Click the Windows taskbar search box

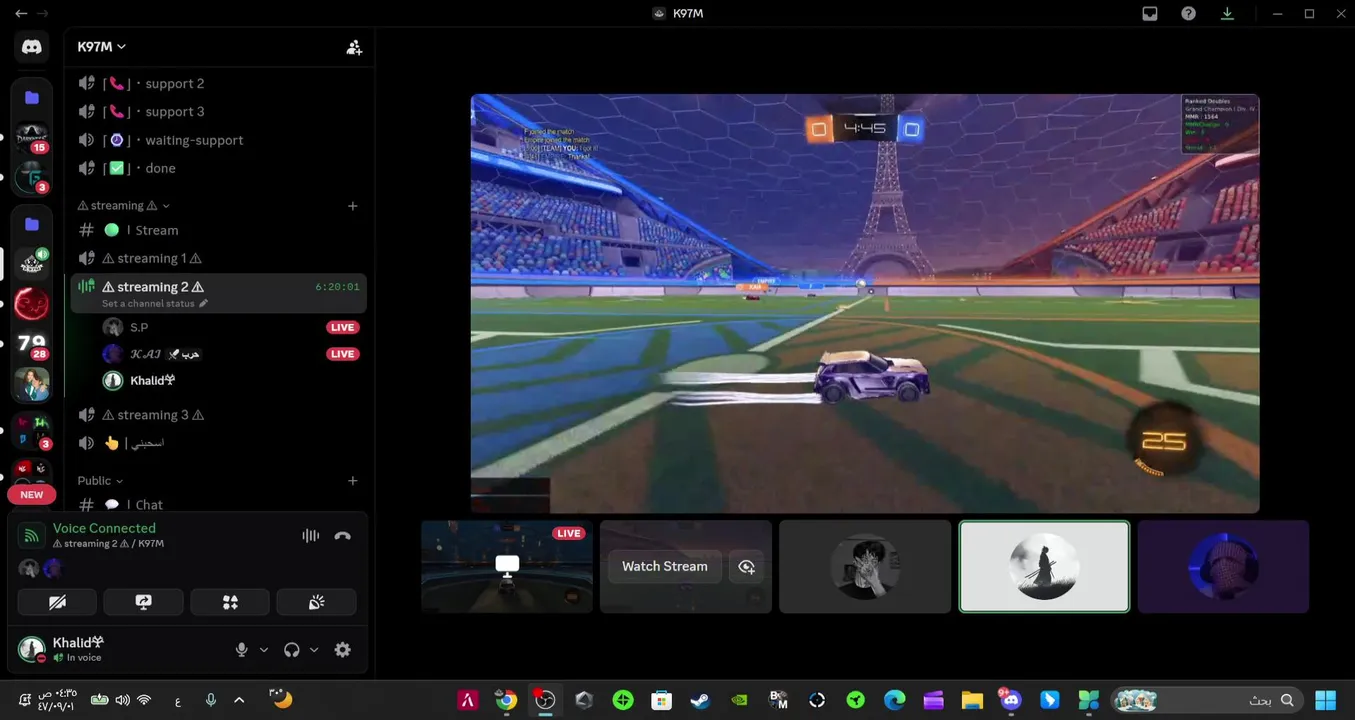(1207, 700)
